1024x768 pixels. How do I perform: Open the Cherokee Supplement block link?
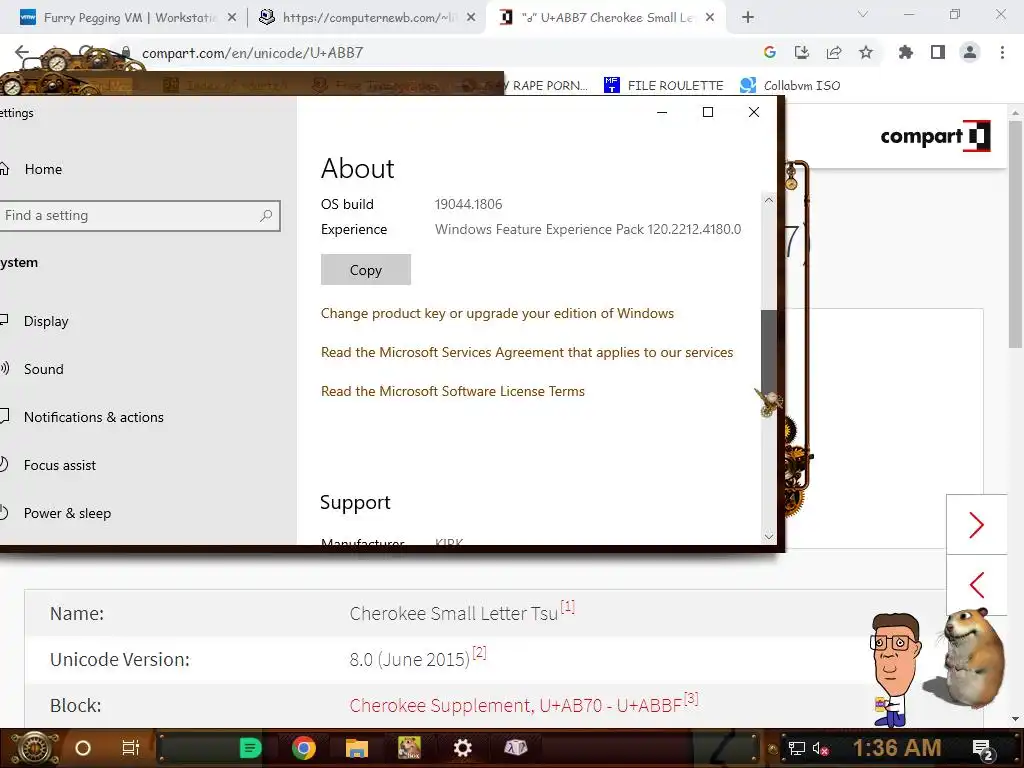coord(516,705)
